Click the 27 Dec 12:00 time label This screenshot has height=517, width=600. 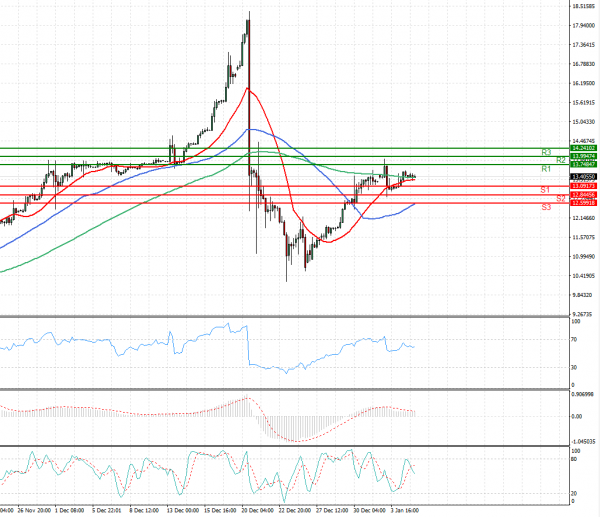(332, 510)
